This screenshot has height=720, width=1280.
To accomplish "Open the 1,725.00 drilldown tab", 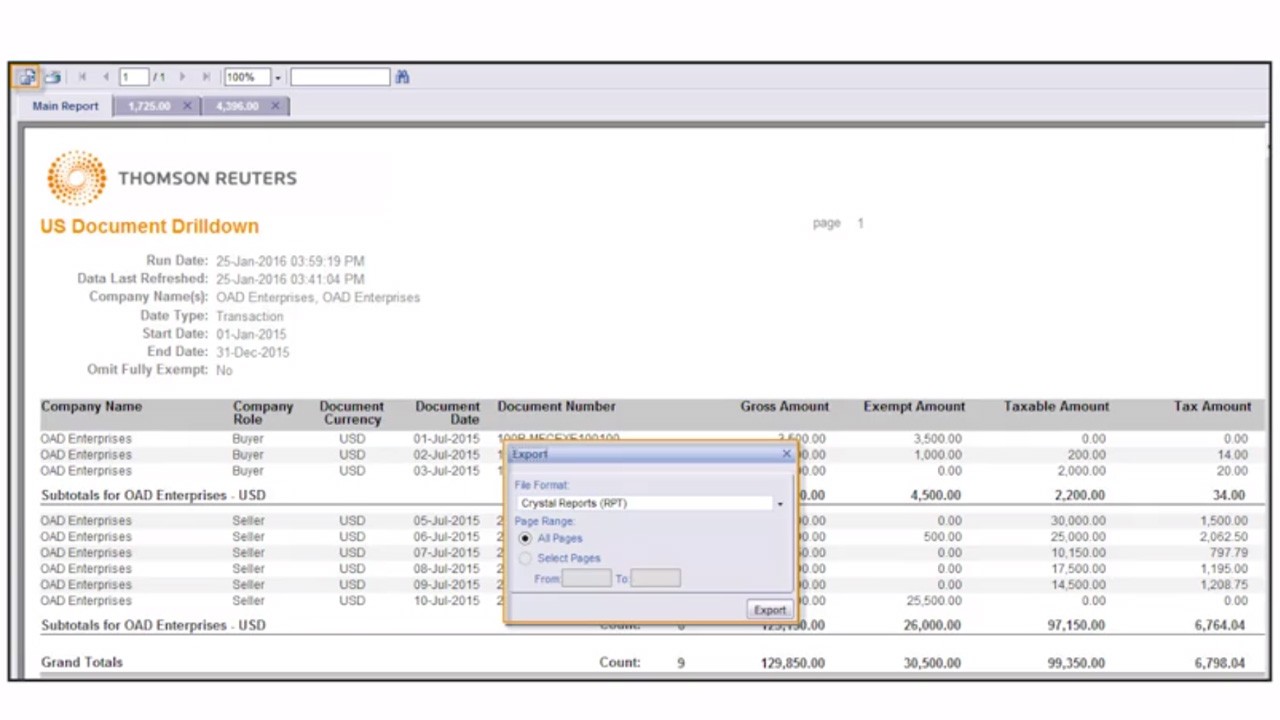I will (x=150, y=106).
